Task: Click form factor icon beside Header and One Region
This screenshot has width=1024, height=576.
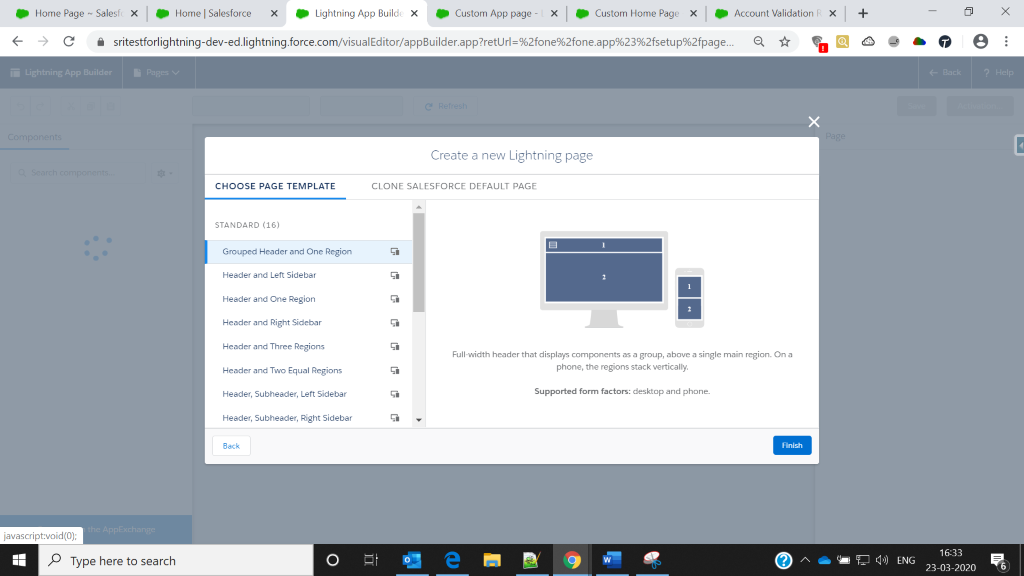Action: click(395, 299)
